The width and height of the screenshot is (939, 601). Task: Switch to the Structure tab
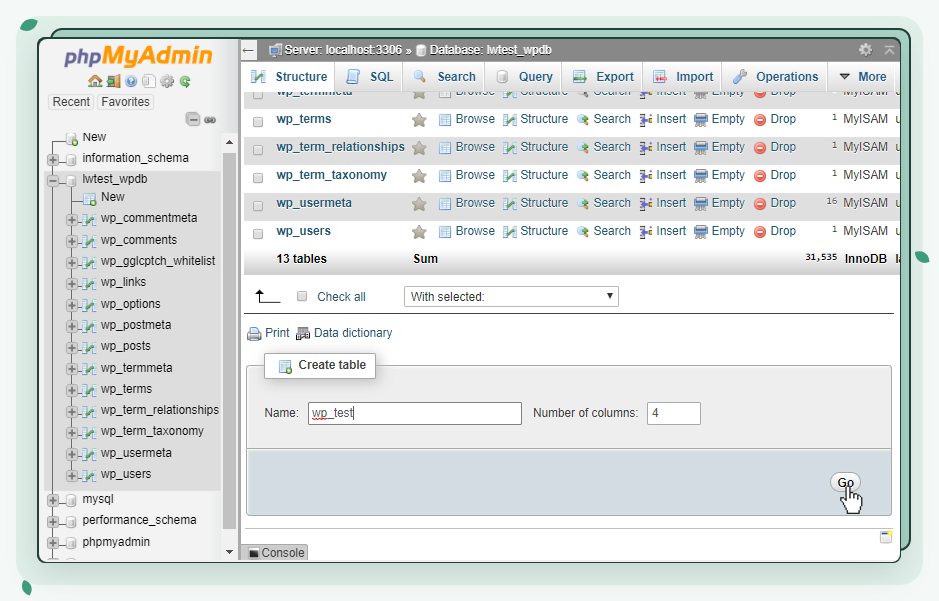[289, 77]
